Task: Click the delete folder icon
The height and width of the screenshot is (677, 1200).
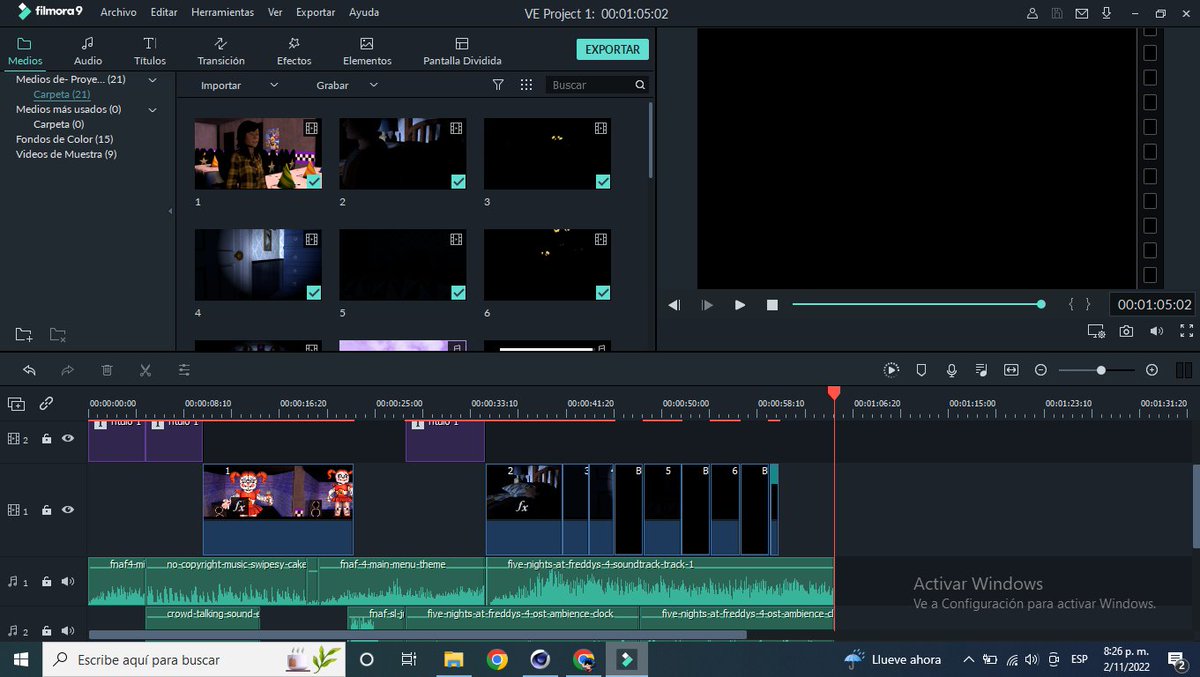Action: point(58,335)
